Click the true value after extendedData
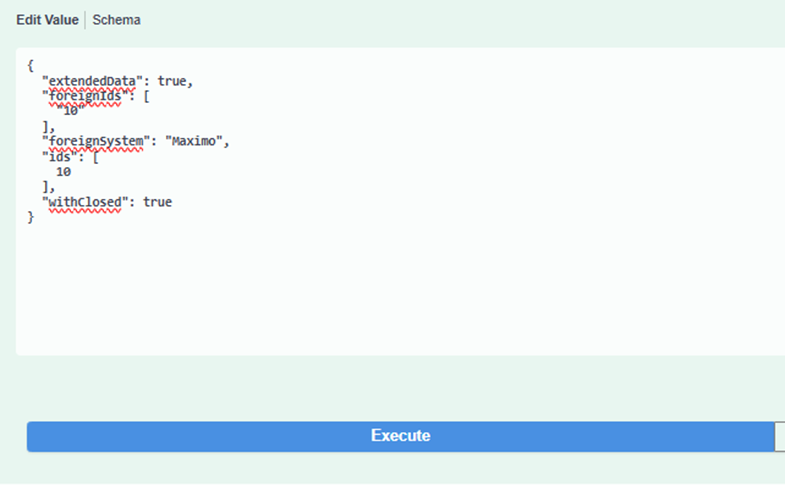Screen dimensions: 785x485 (x=172, y=81)
